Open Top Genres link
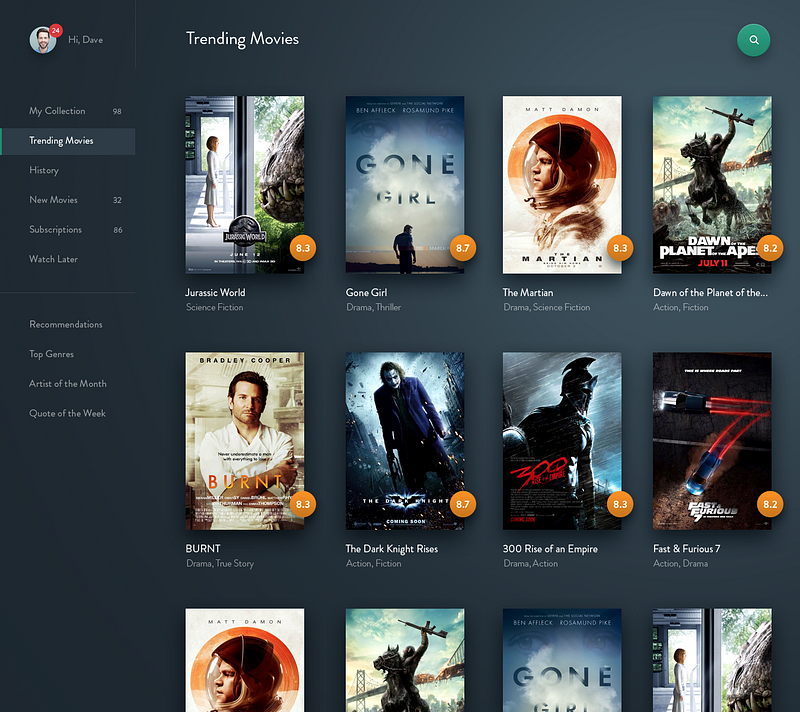Viewport: 800px width, 712px height. click(52, 354)
